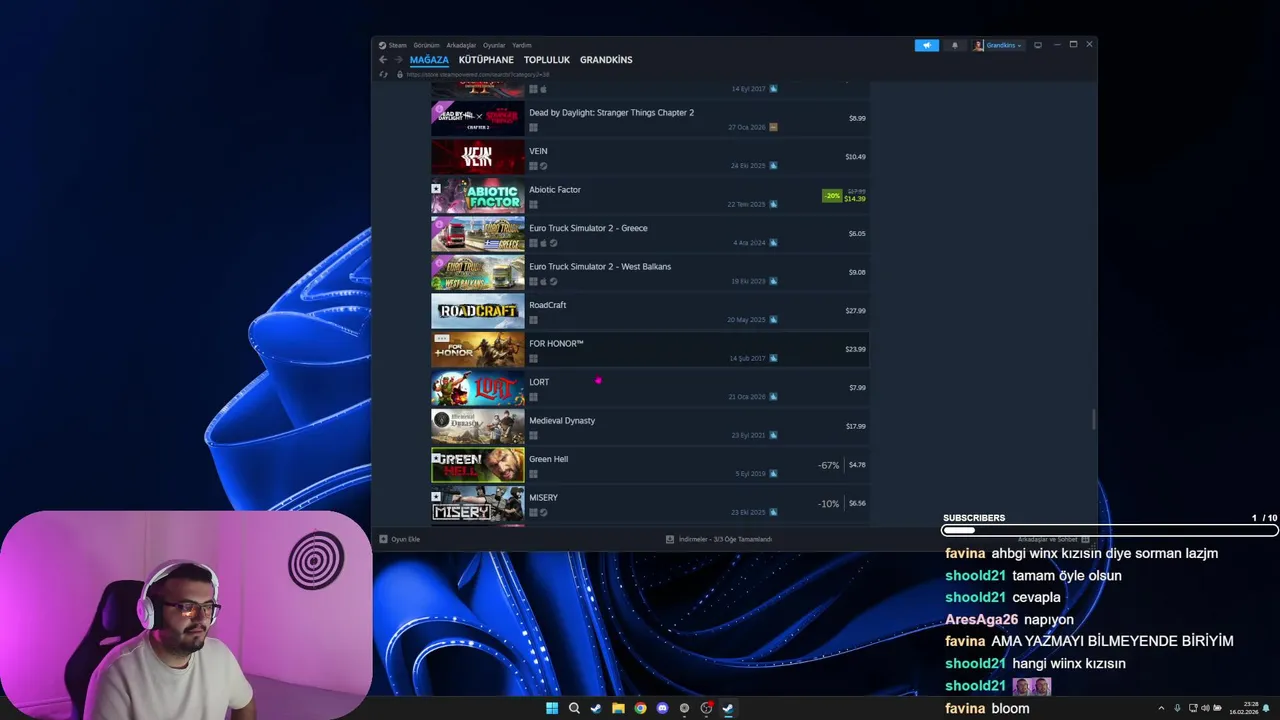Click the LORT thumbnail image
This screenshot has width=1280, height=720.
click(477, 388)
